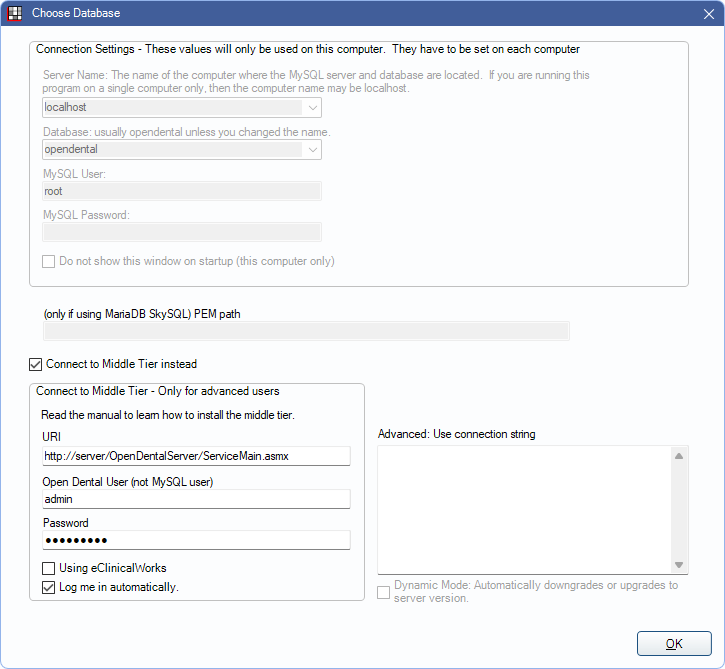
Task: Click the PEM path text field
Action: click(306, 331)
